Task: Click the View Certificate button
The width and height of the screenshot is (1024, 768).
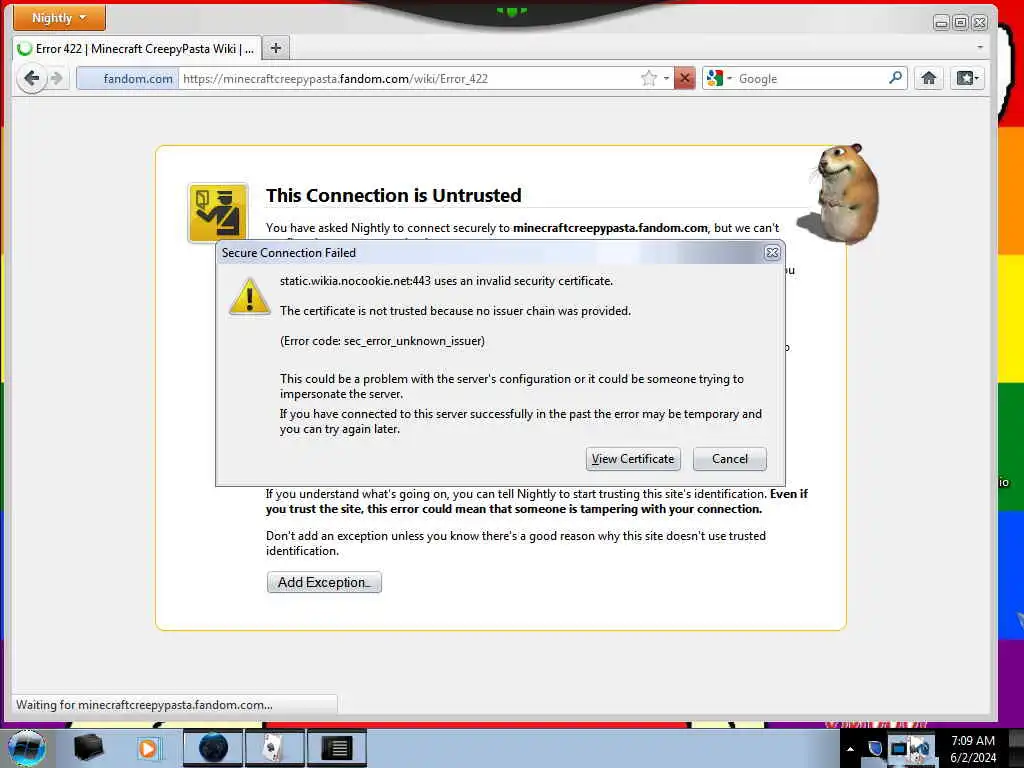Action: 633,458
